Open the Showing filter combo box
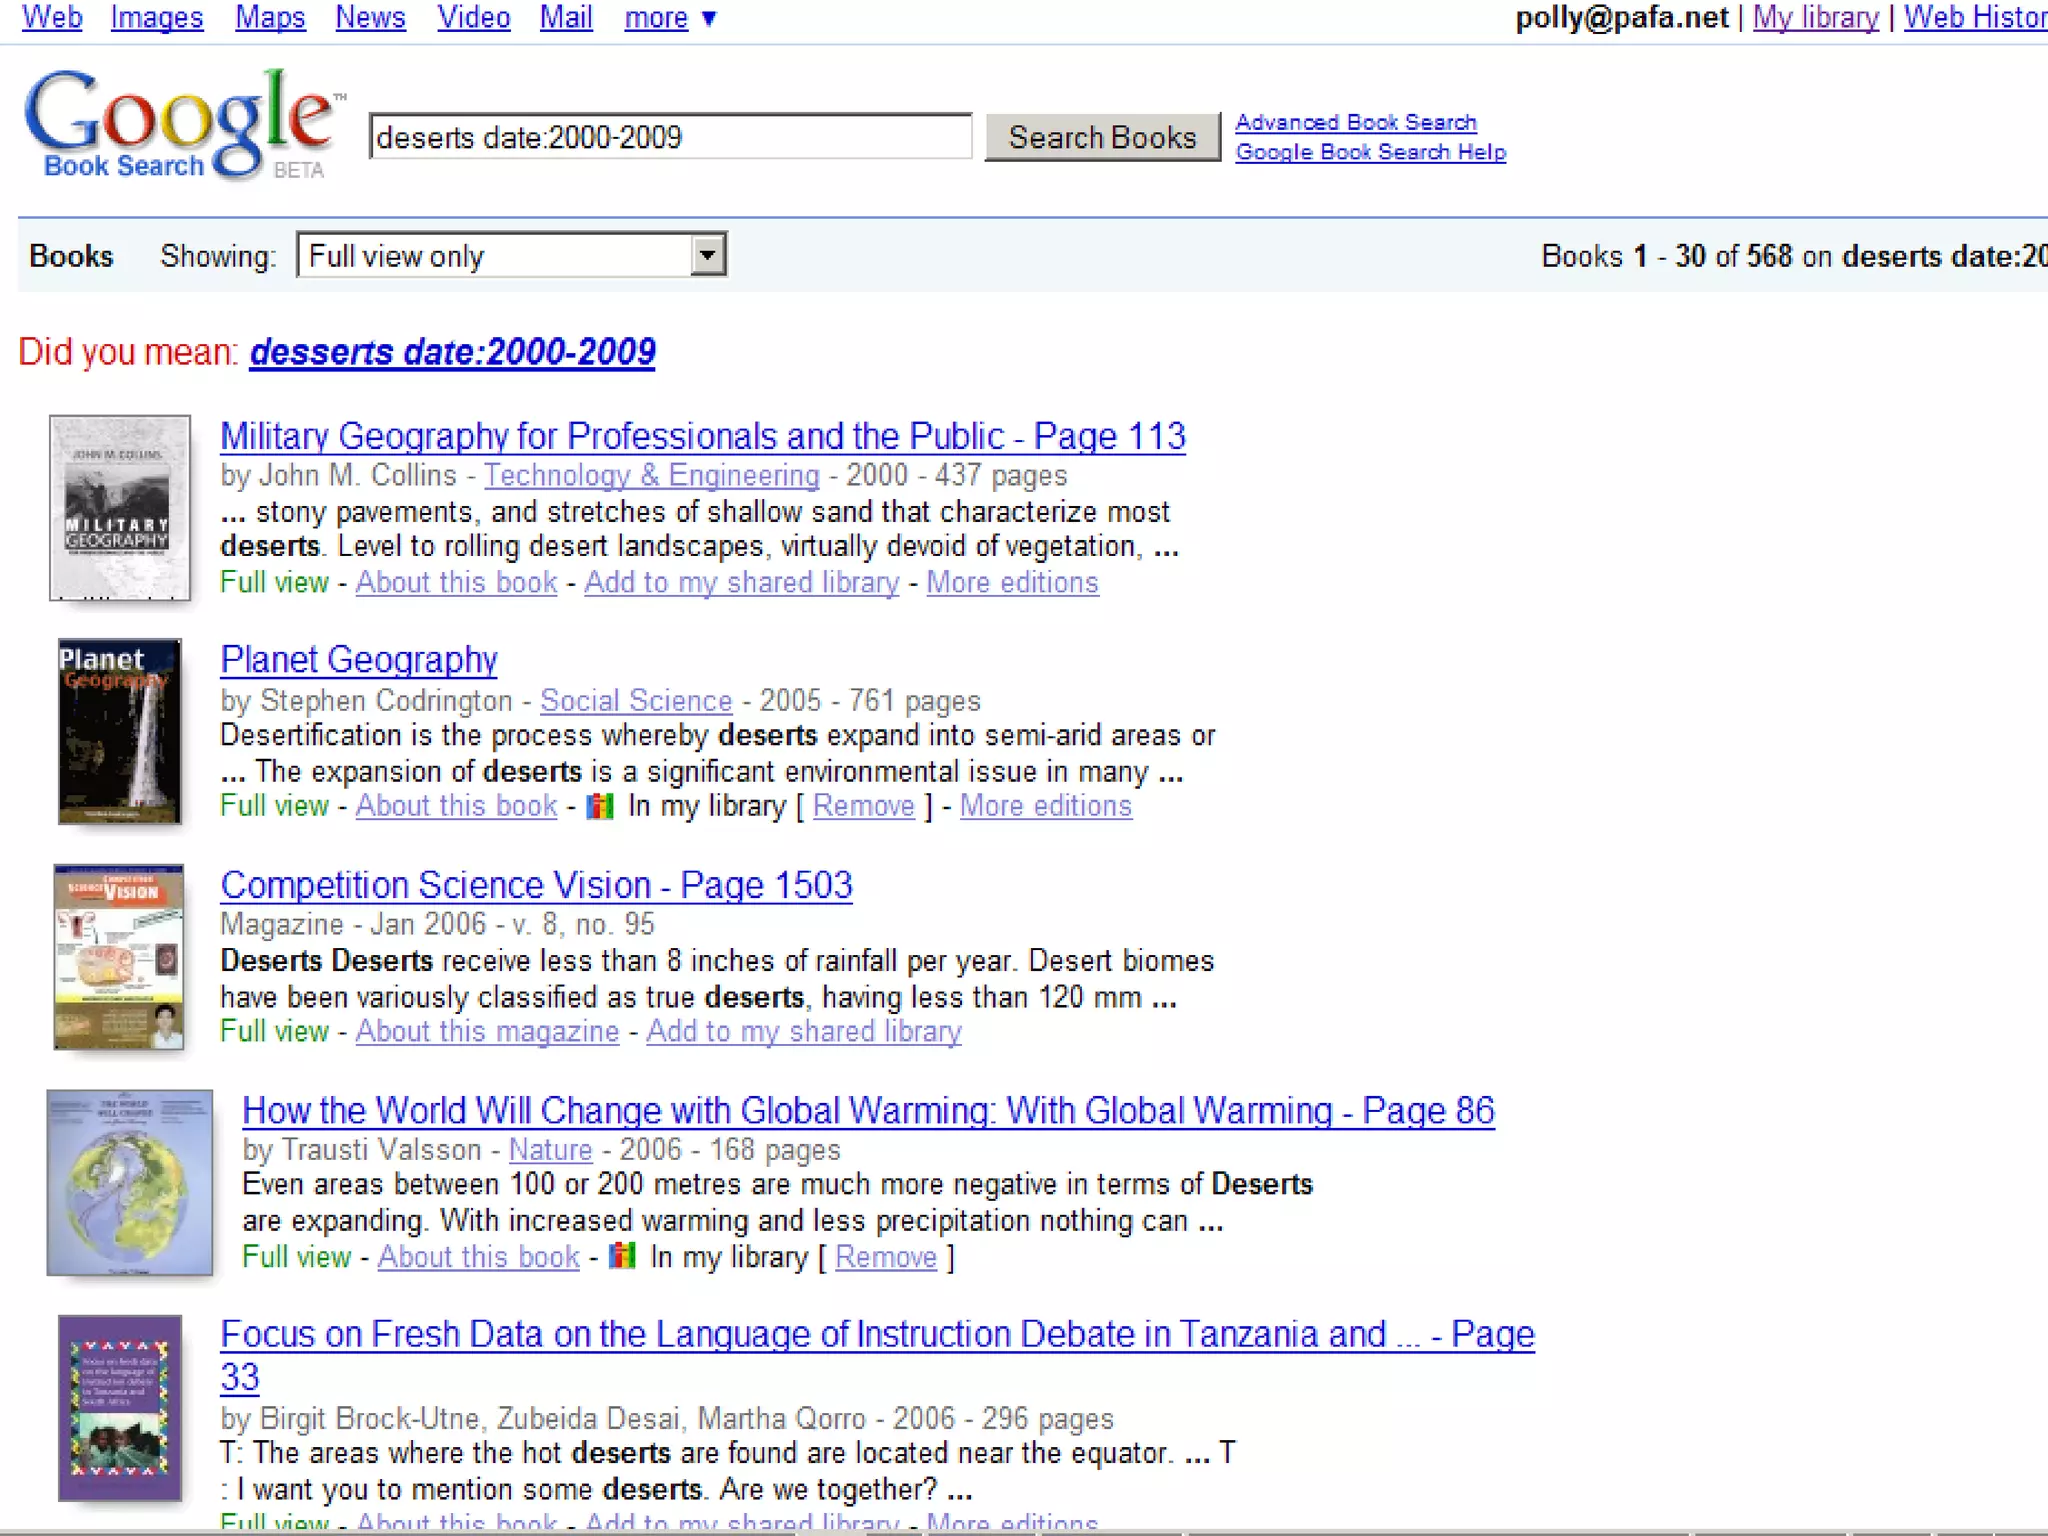This screenshot has height=1536, width=2048. coord(495,256)
